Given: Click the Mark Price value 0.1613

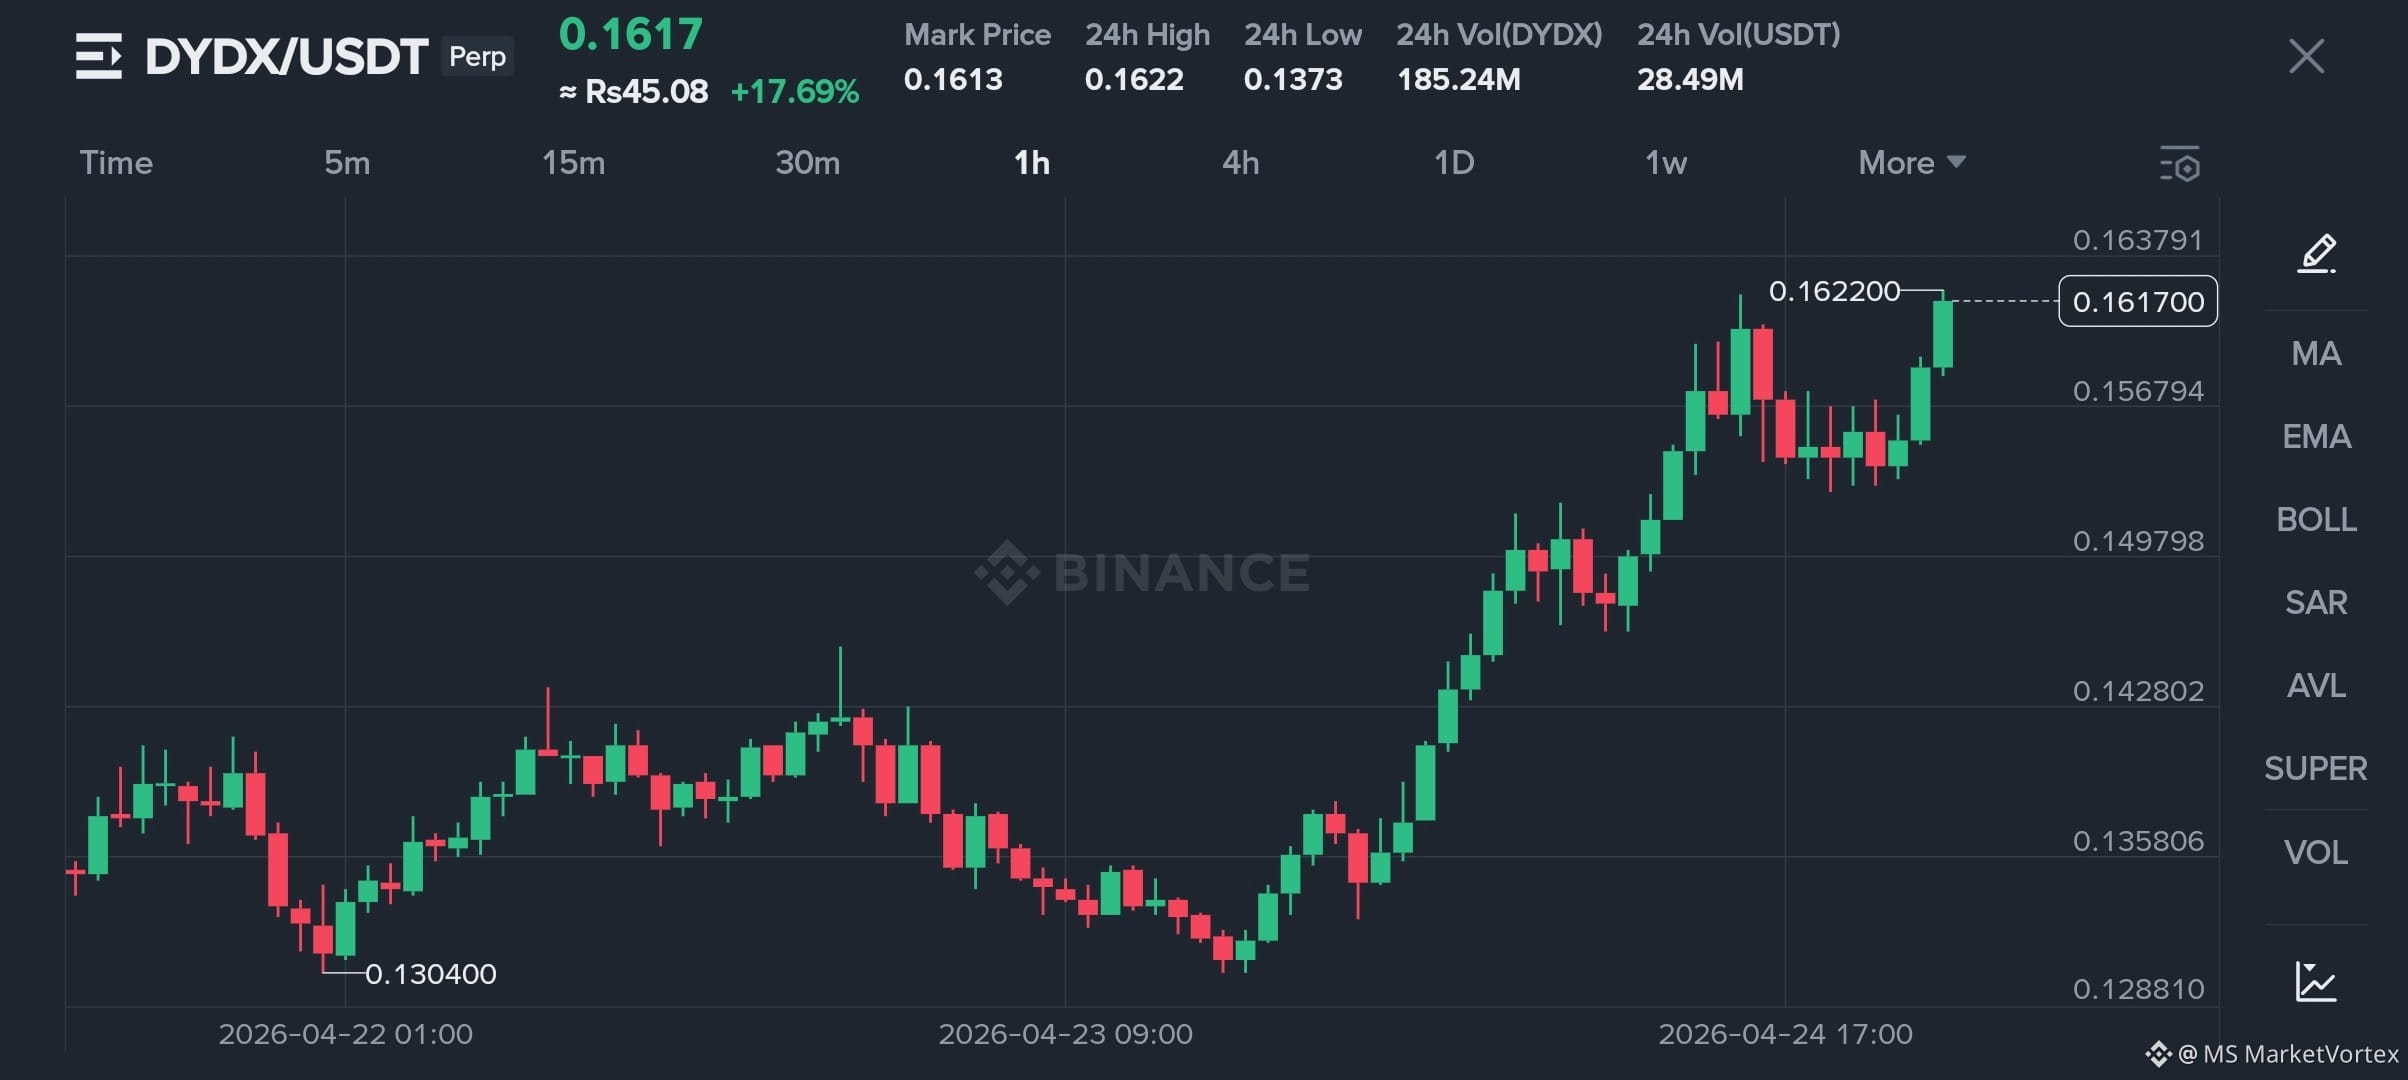Looking at the screenshot, I should point(953,79).
